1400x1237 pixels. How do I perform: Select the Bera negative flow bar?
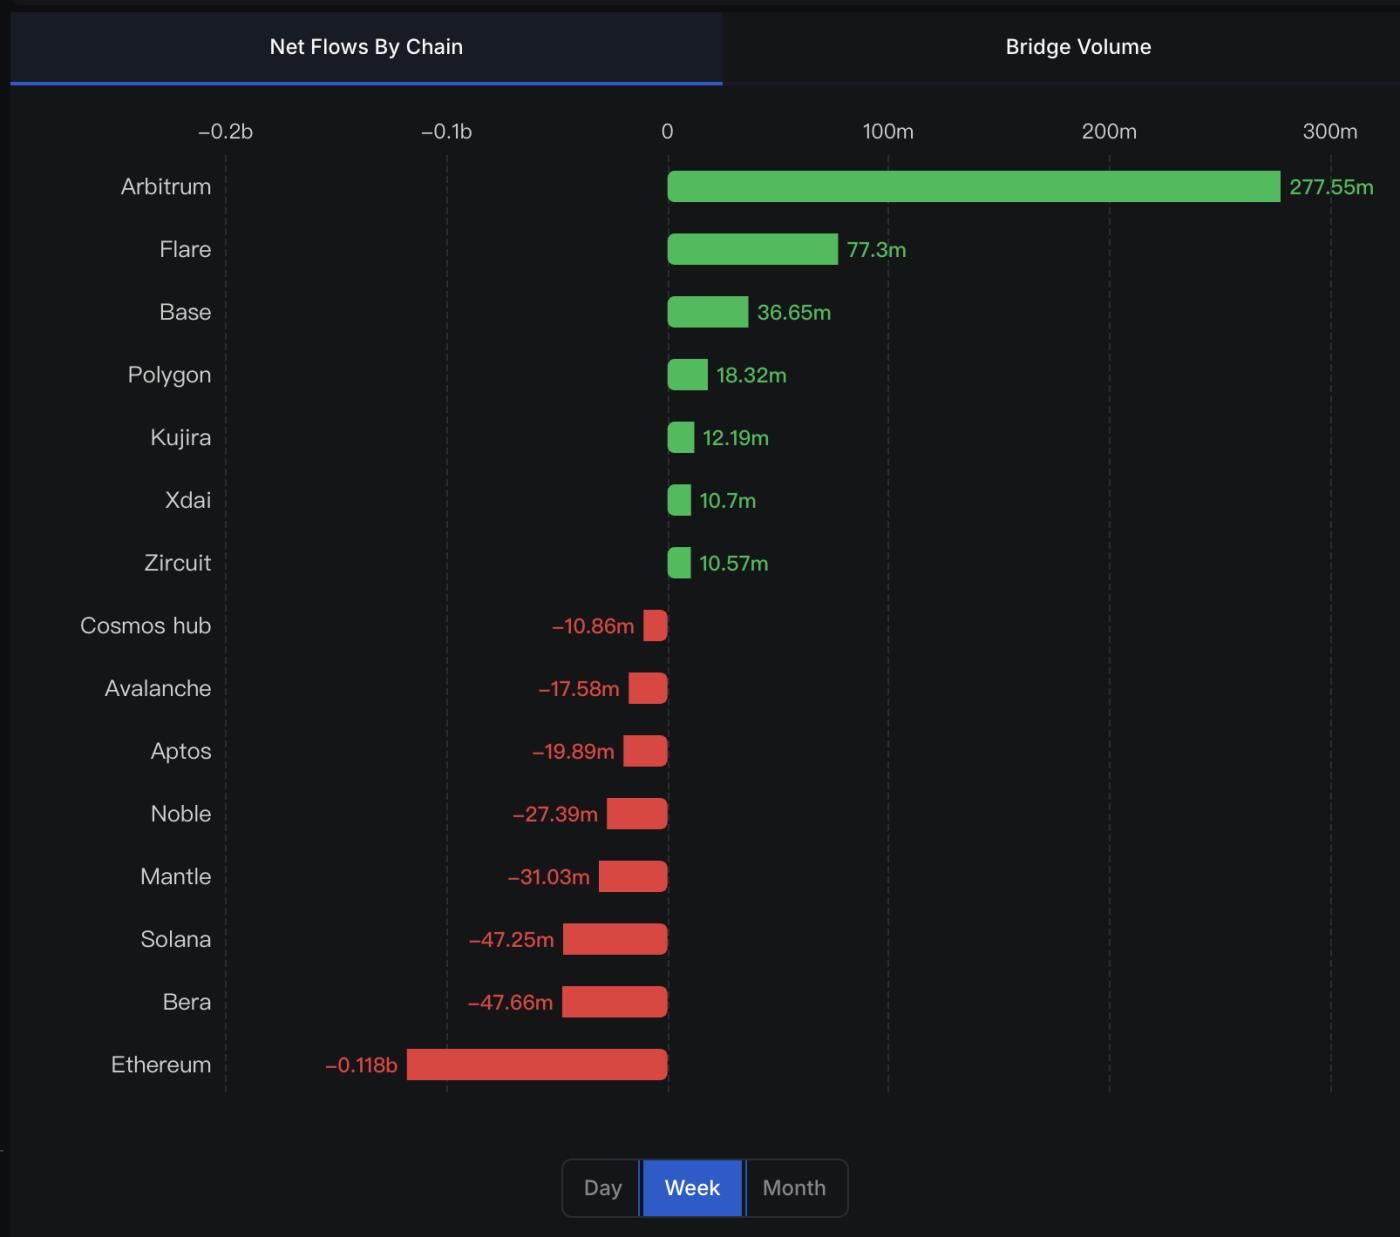click(614, 1002)
